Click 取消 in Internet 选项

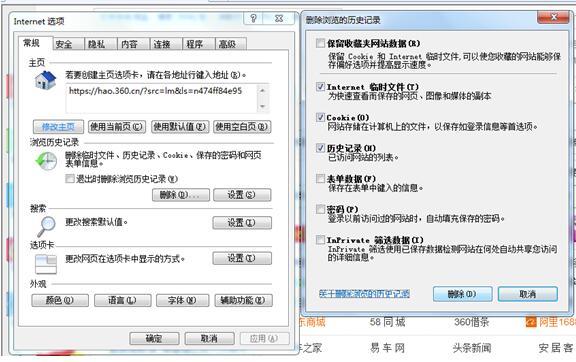coord(209,338)
